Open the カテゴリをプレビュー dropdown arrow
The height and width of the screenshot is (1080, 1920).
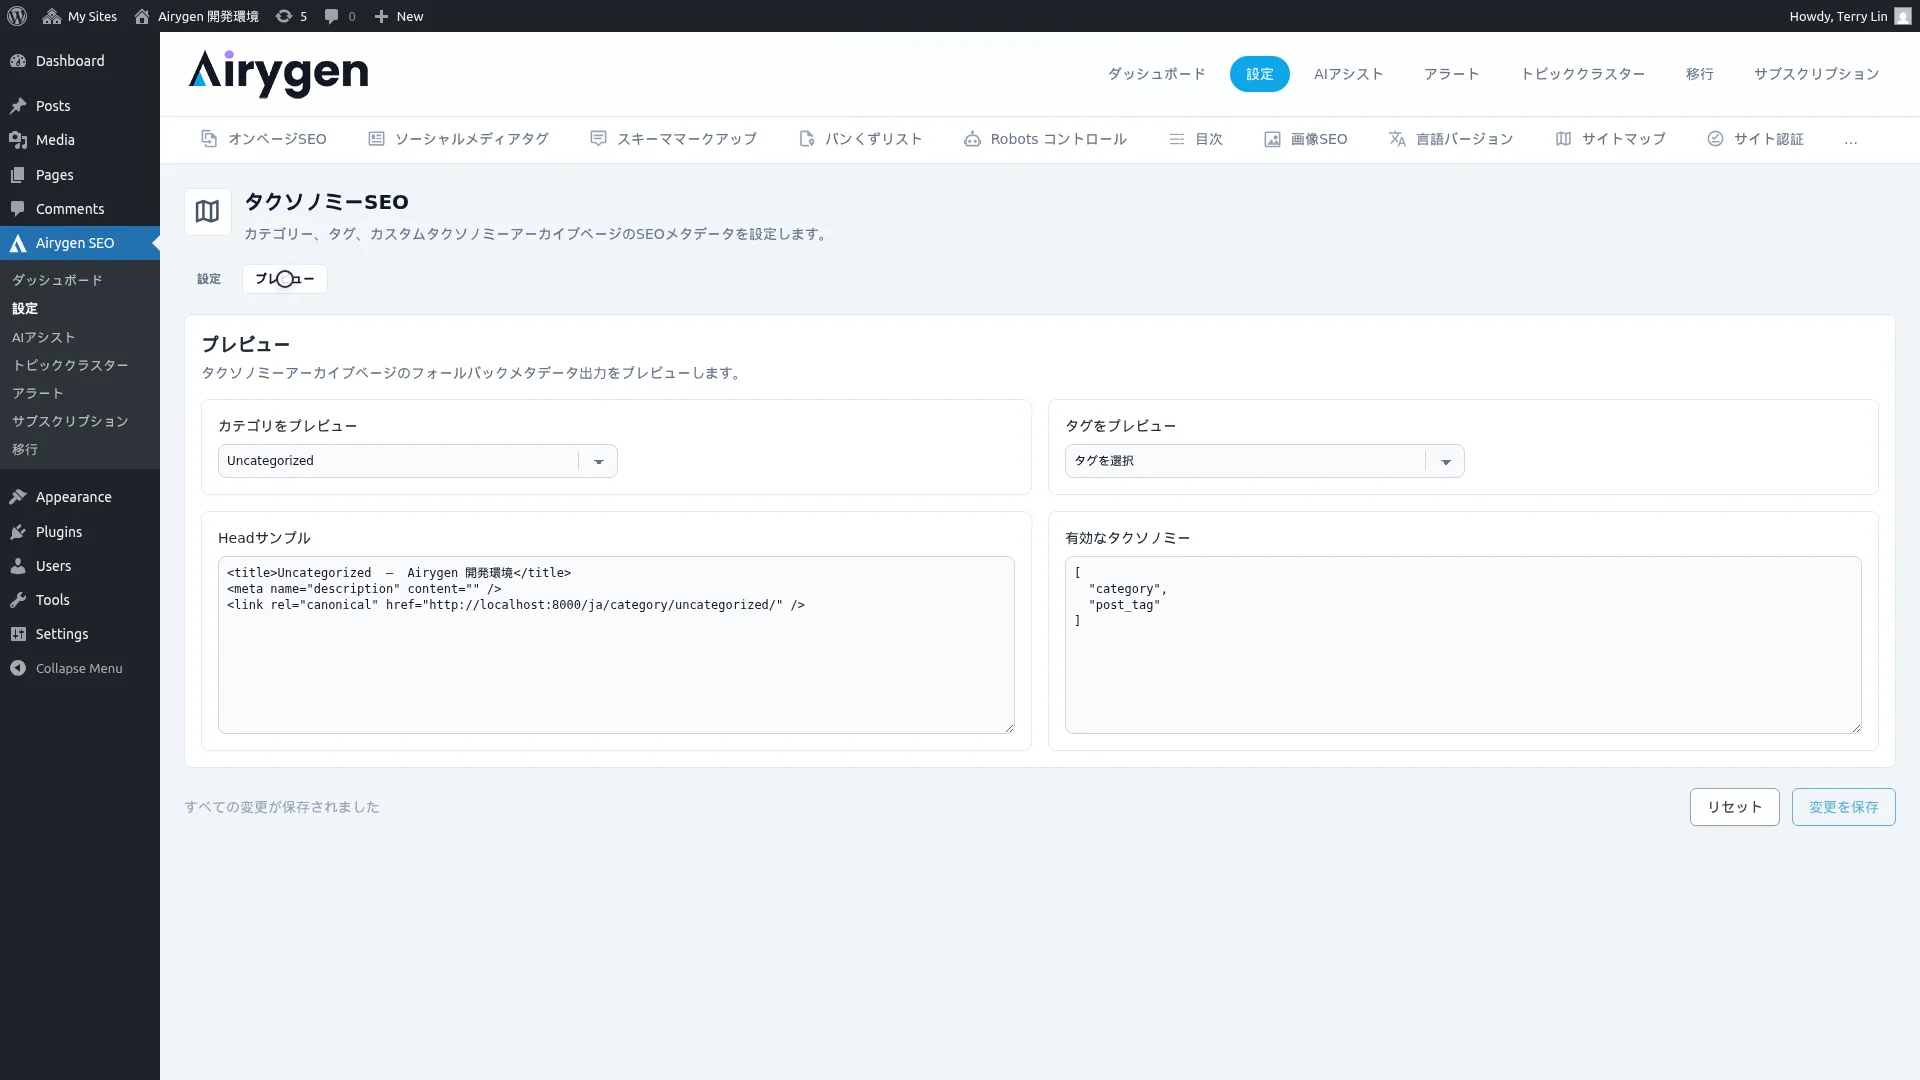click(x=599, y=461)
